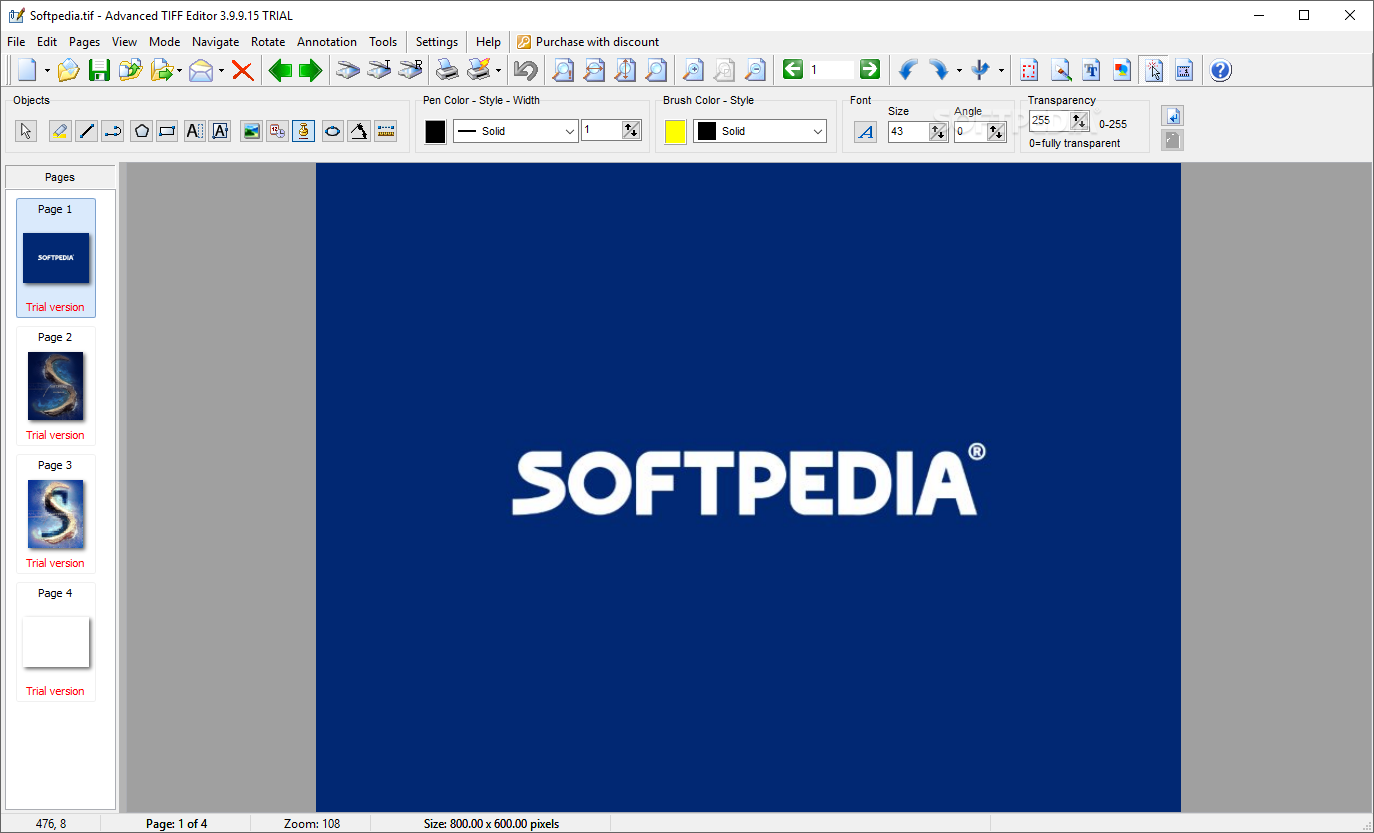Click the zoom in magnifier icon
The width and height of the screenshot is (1374, 833).
(693, 70)
